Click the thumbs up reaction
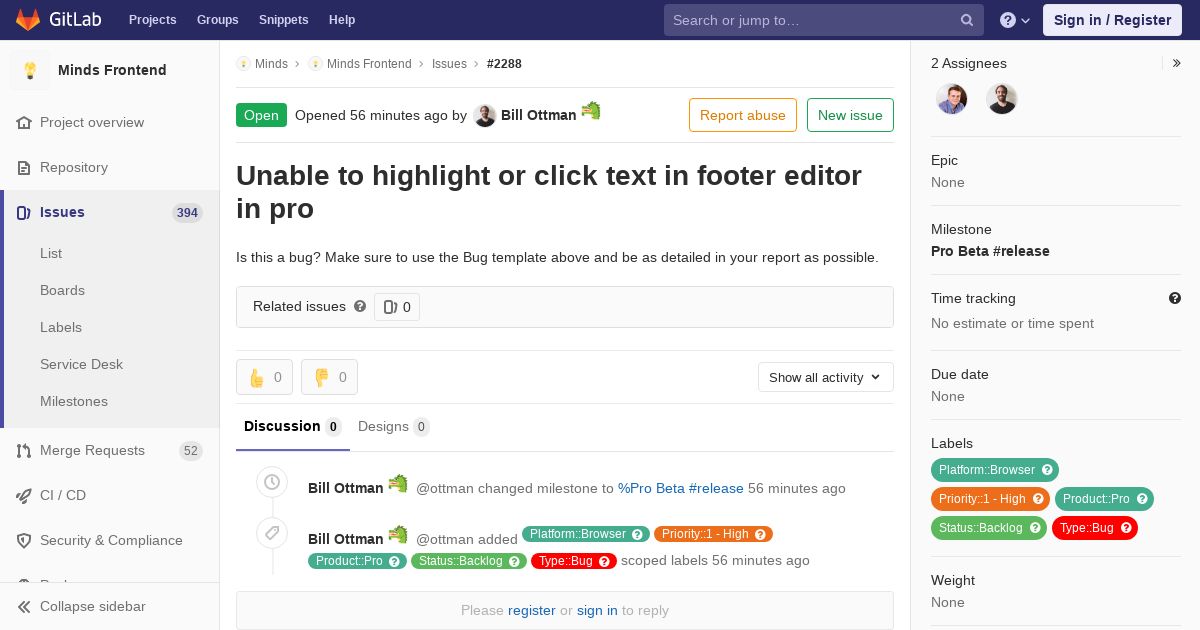Viewport: 1200px width, 630px height. pyautogui.click(x=264, y=377)
